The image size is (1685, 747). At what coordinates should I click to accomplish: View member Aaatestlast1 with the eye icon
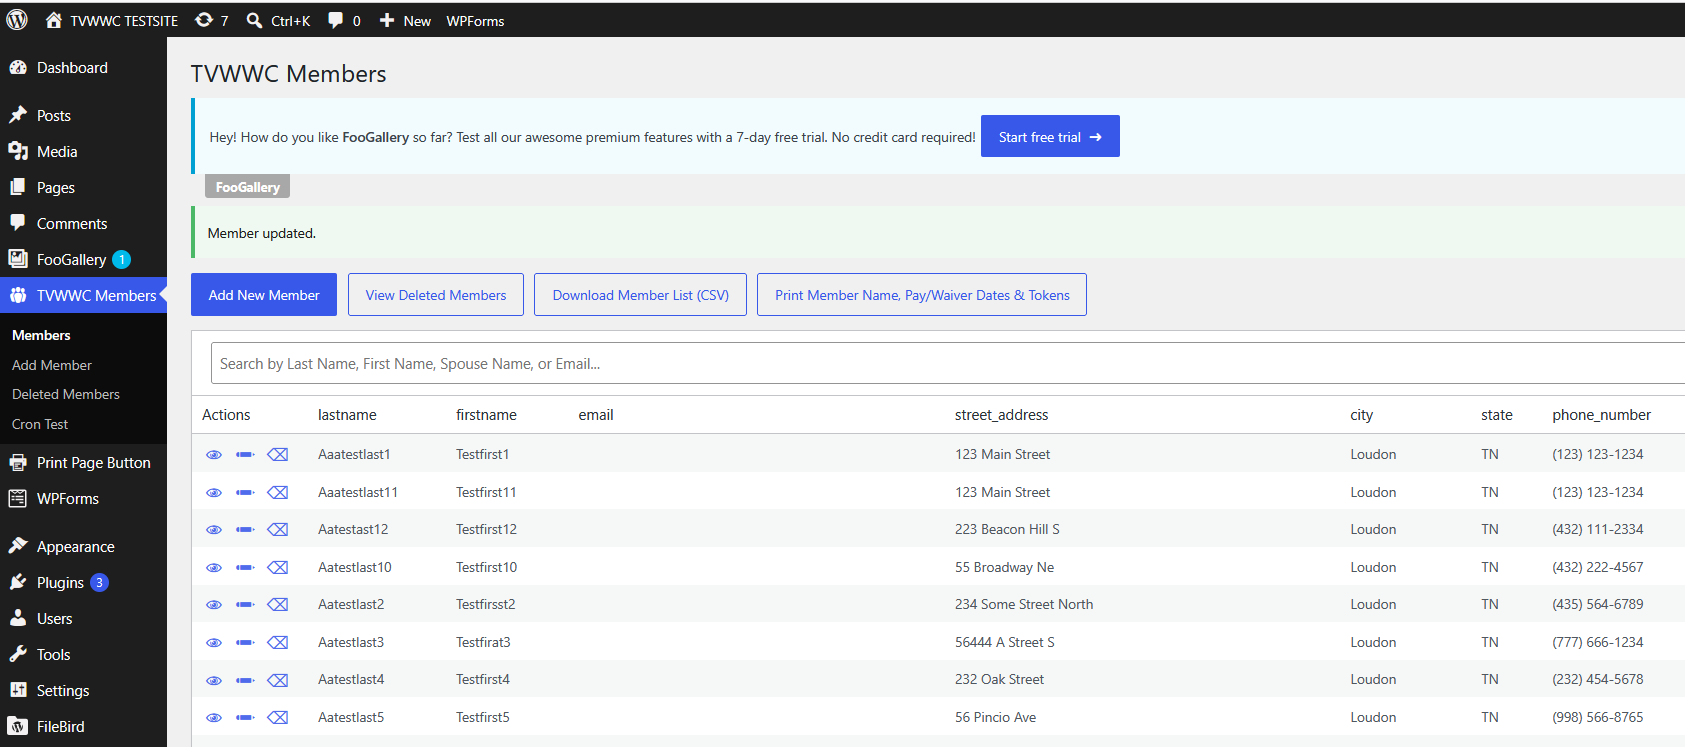pyautogui.click(x=214, y=454)
